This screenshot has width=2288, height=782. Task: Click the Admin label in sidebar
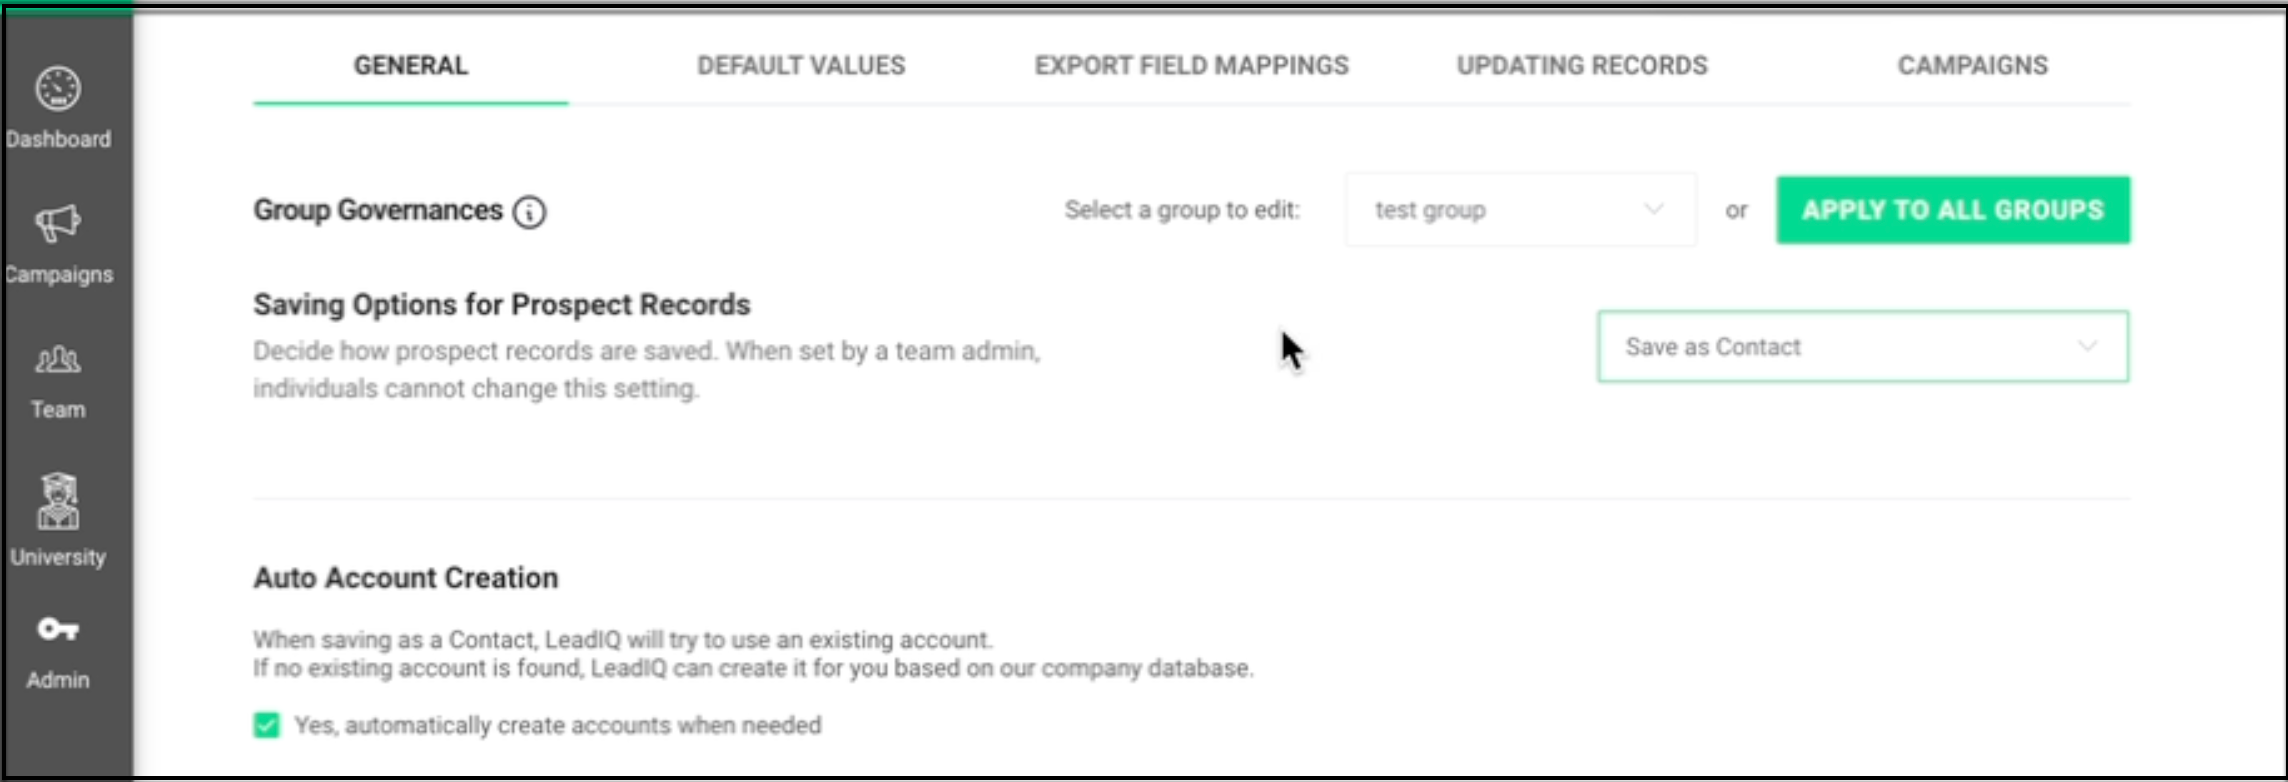tap(58, 680)
